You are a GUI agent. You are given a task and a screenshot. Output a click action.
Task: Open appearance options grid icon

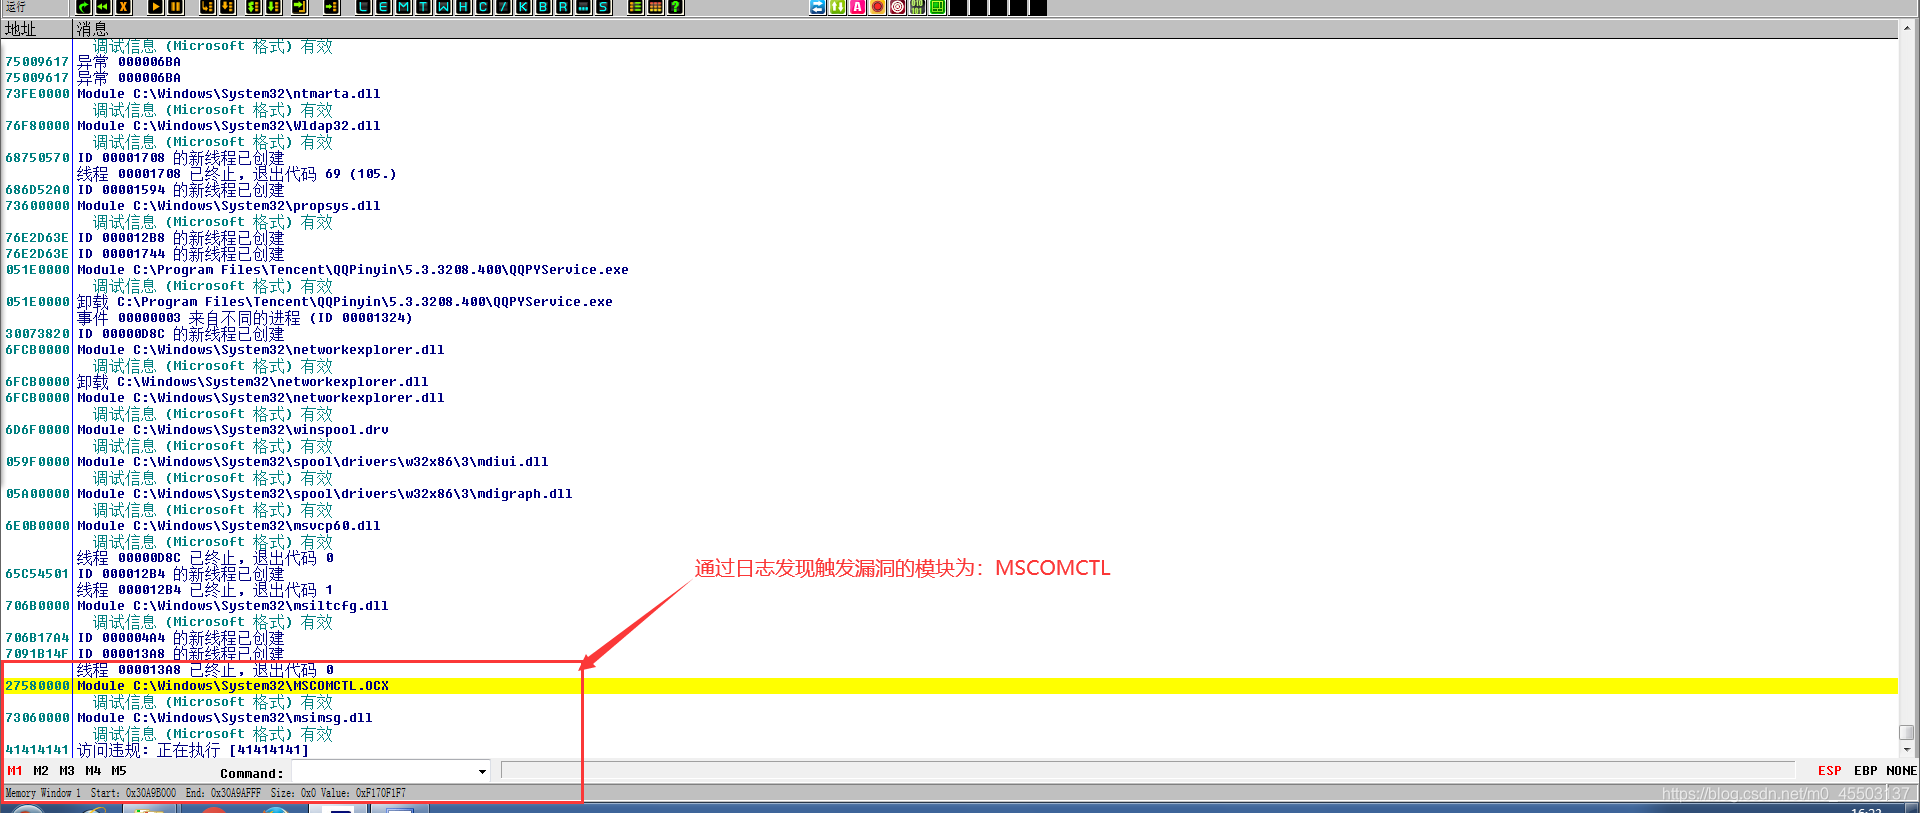tap(655, 7)
